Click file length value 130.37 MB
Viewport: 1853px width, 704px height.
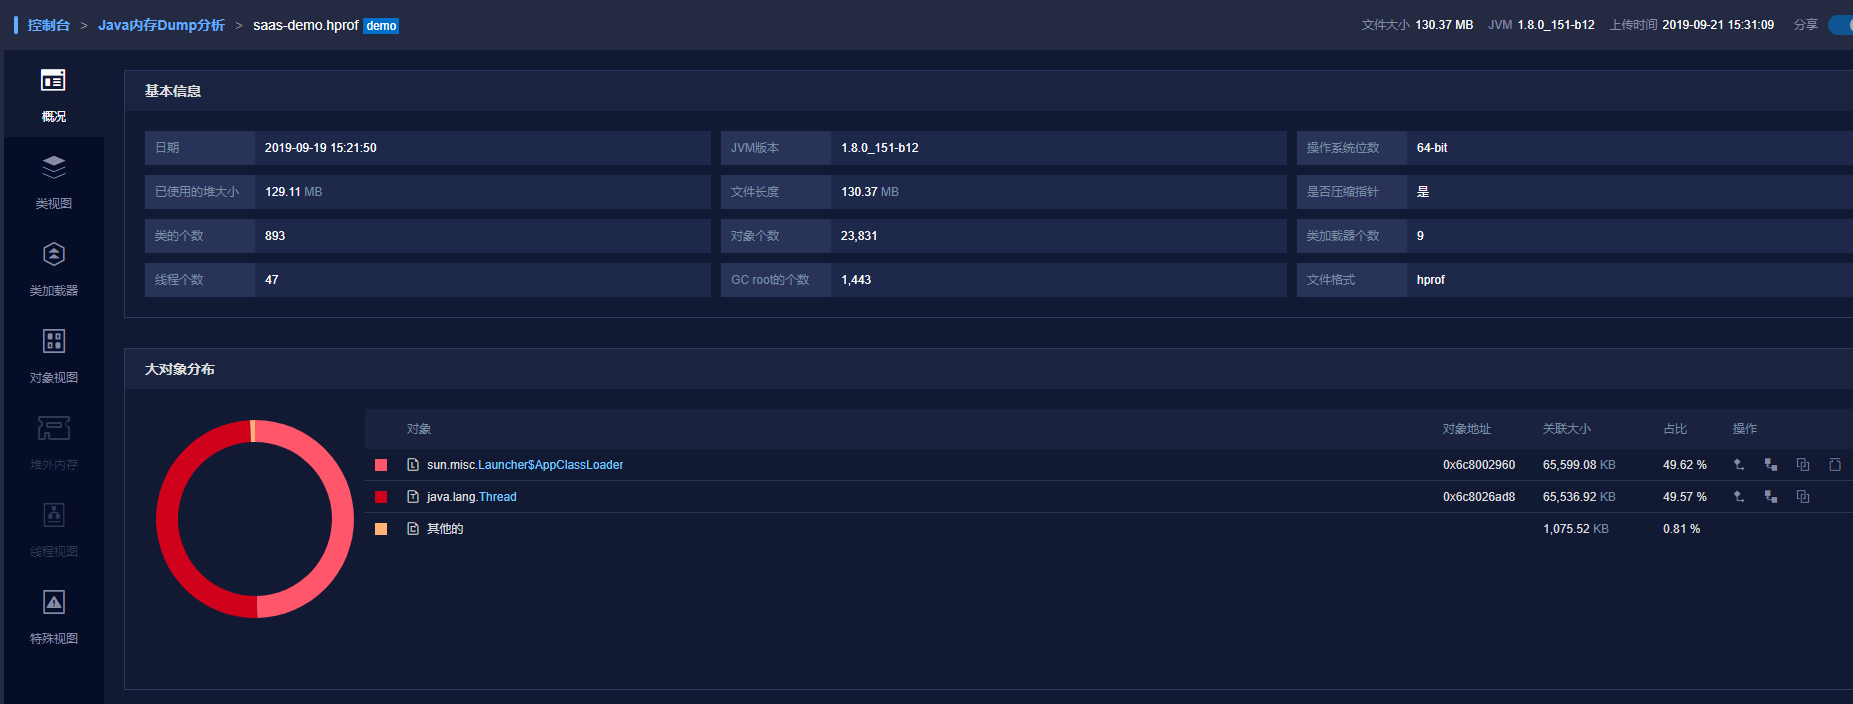click(870, 192)
